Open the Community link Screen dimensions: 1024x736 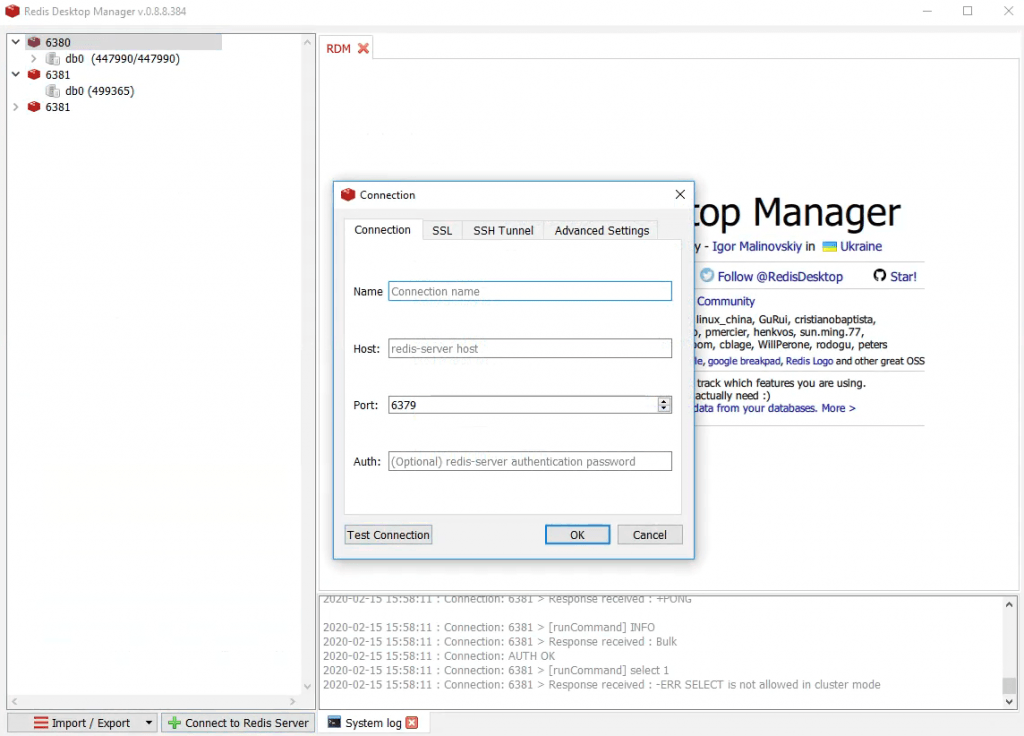click(726, 301)
